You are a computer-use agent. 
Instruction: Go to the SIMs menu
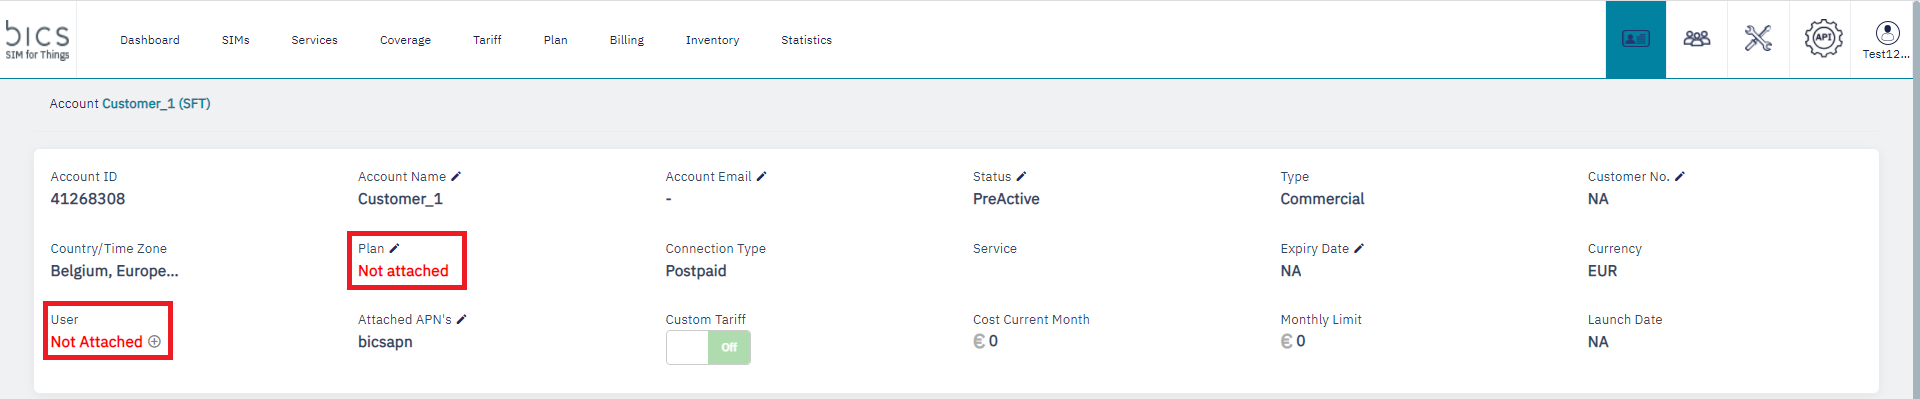[236, 40]
